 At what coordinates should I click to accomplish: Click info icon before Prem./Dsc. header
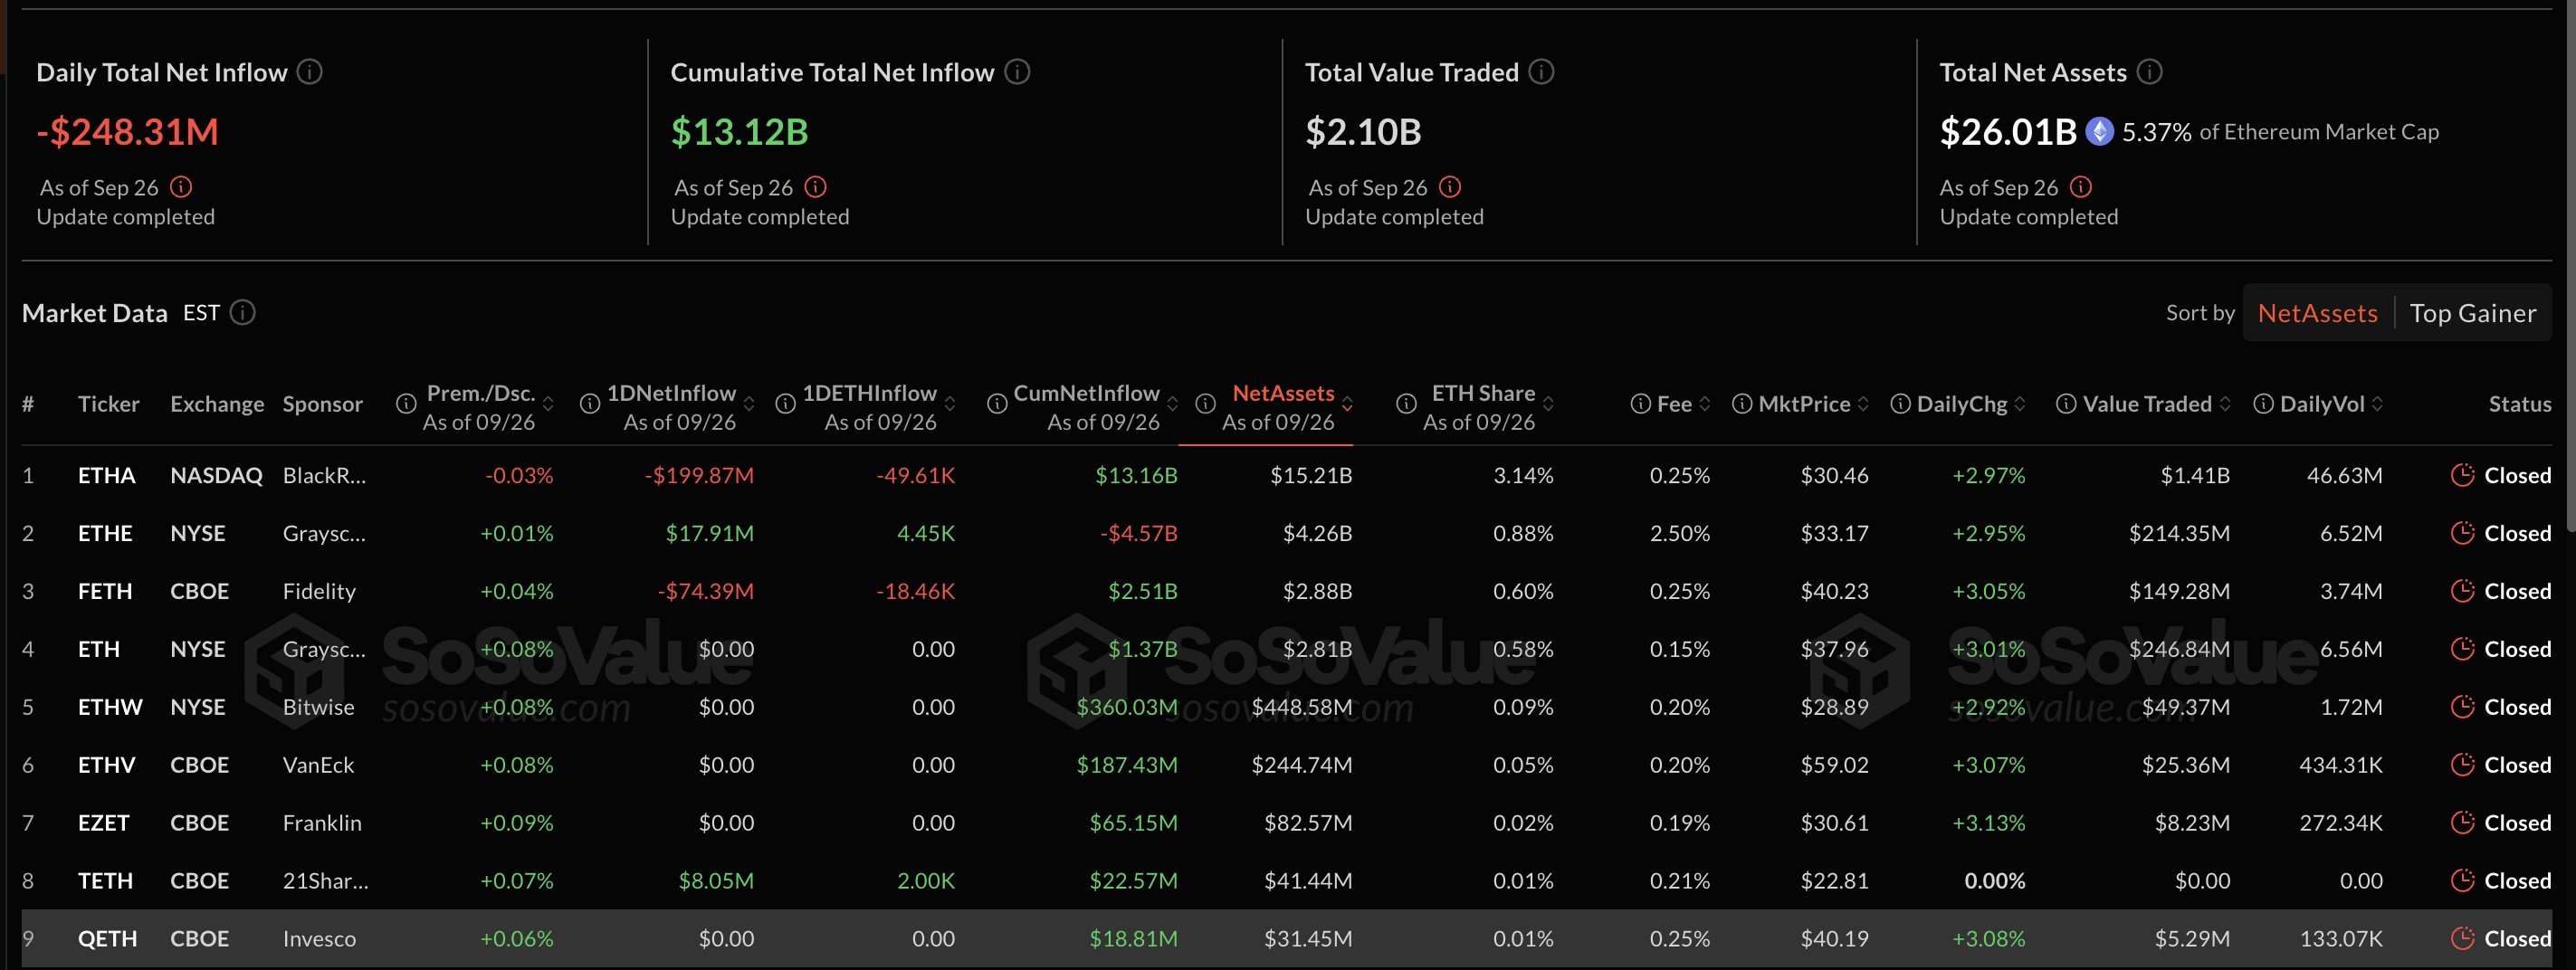(x=406, y=404)
